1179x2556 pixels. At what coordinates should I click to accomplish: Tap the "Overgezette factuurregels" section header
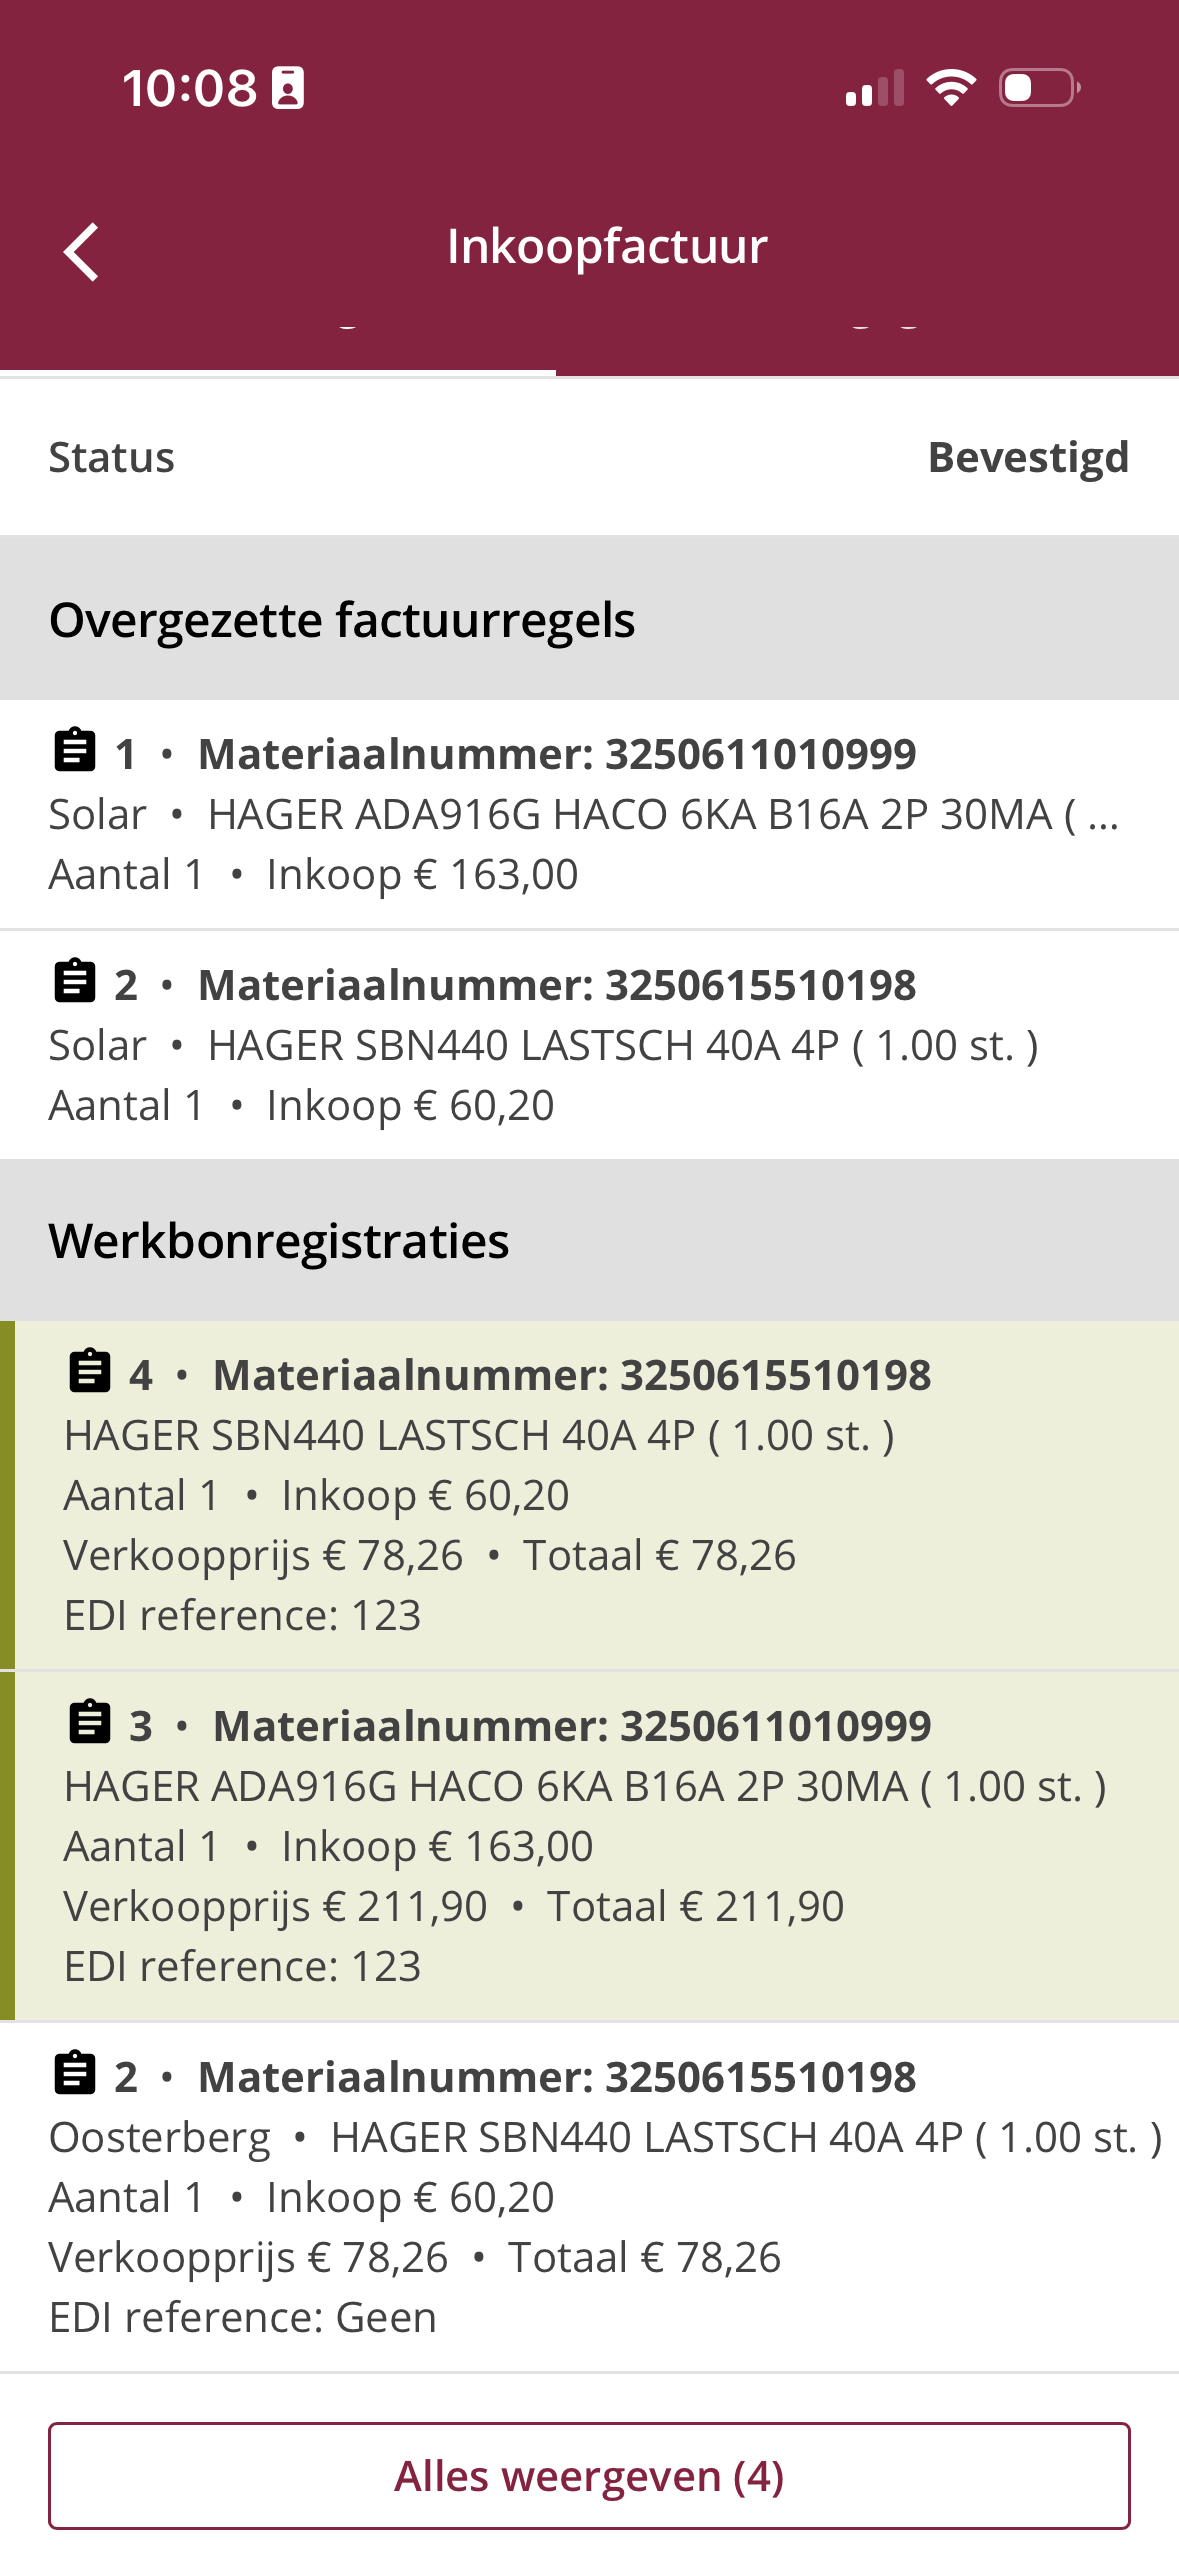click(x=342, y=620)
